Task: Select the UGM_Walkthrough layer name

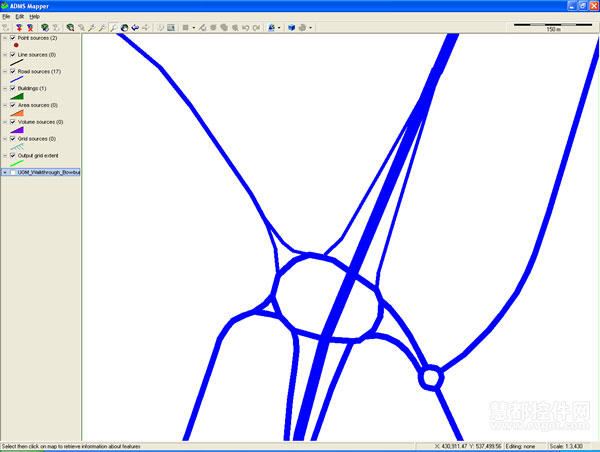Action: tap(49, 173)
